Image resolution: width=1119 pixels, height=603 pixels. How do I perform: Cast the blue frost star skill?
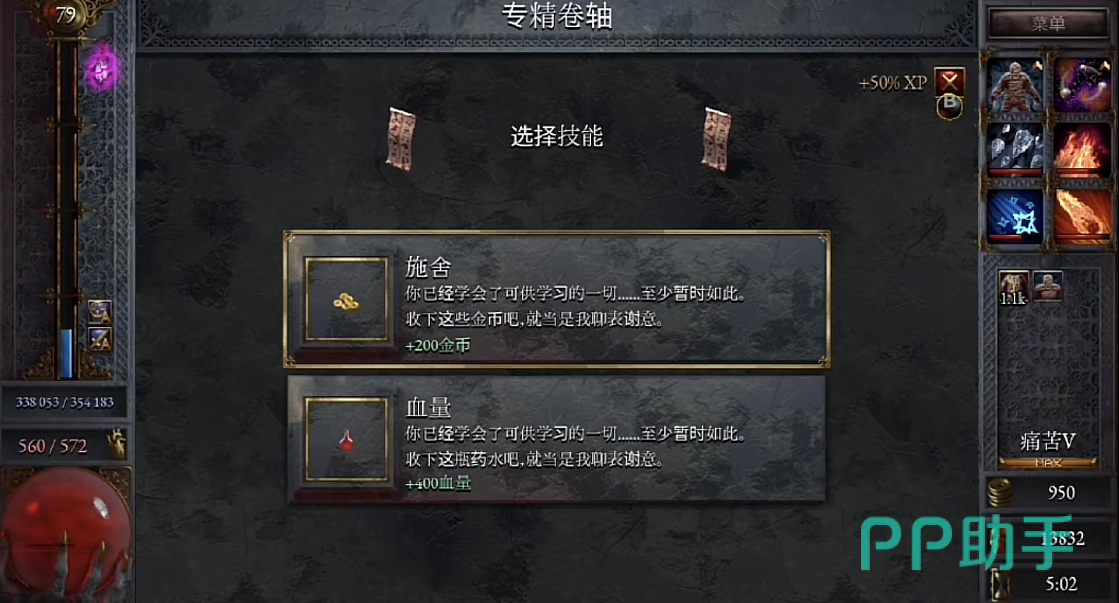[x=1015, y=217]
